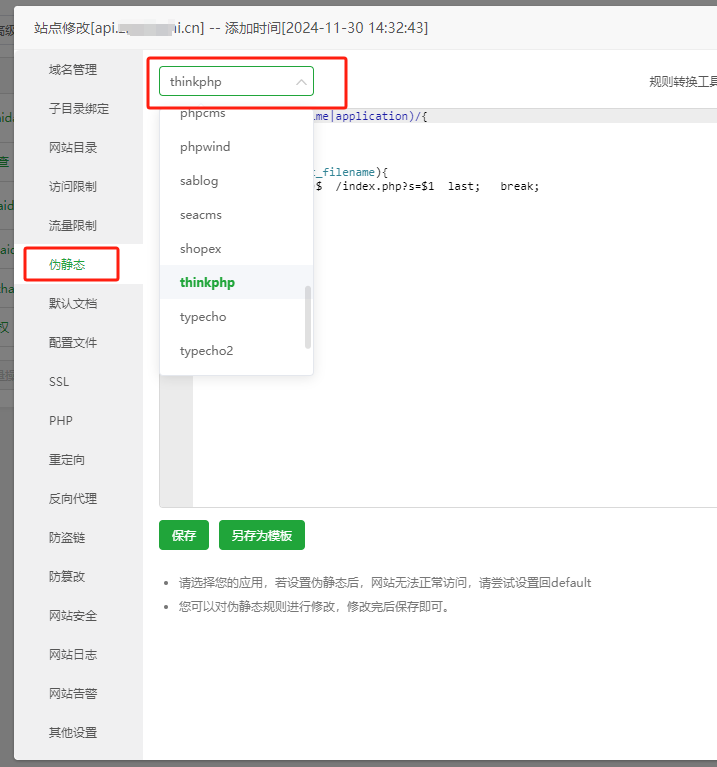Collapse dropdown using the chevron arrow
Screen dimensions: 717x767
click(x=301, y=82)
